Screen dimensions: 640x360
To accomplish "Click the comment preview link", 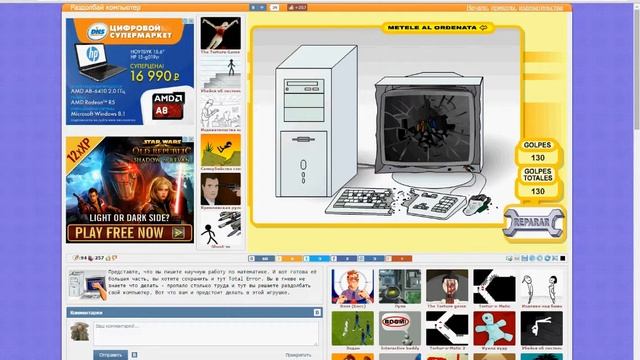I will tap(298, 355).
